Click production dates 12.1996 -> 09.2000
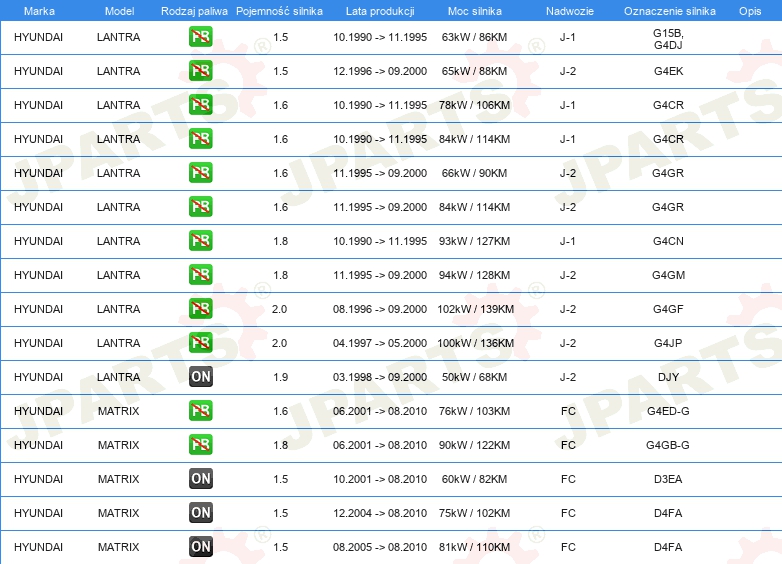Screen dimensions: 782x564 [380, 71]
